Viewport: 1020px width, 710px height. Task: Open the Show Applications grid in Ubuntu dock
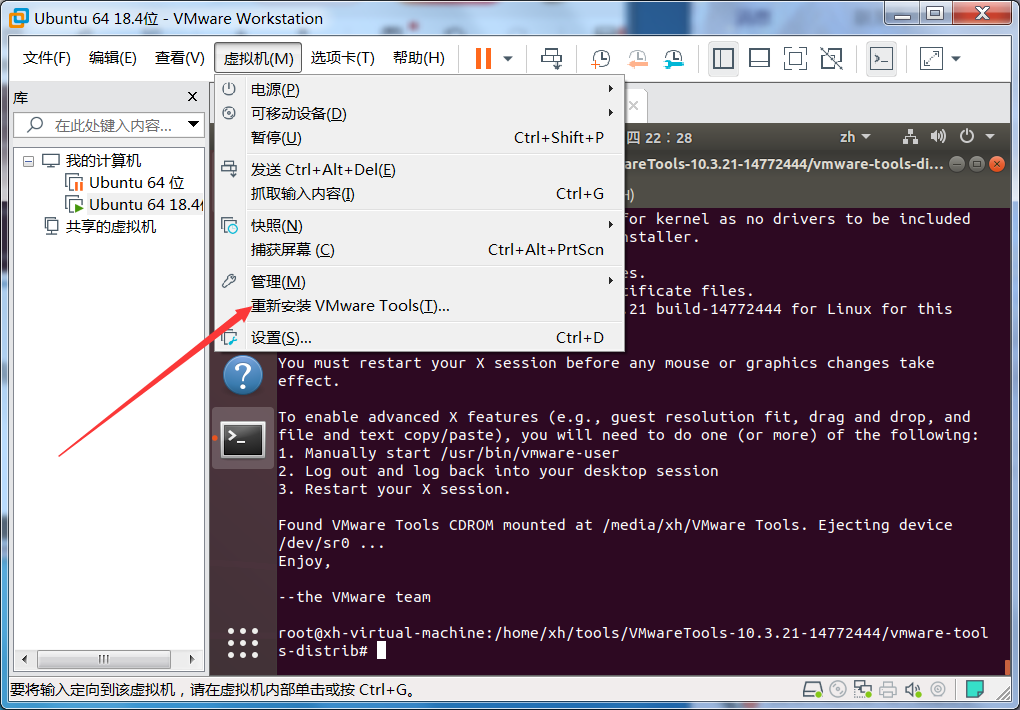pos(243,643)
